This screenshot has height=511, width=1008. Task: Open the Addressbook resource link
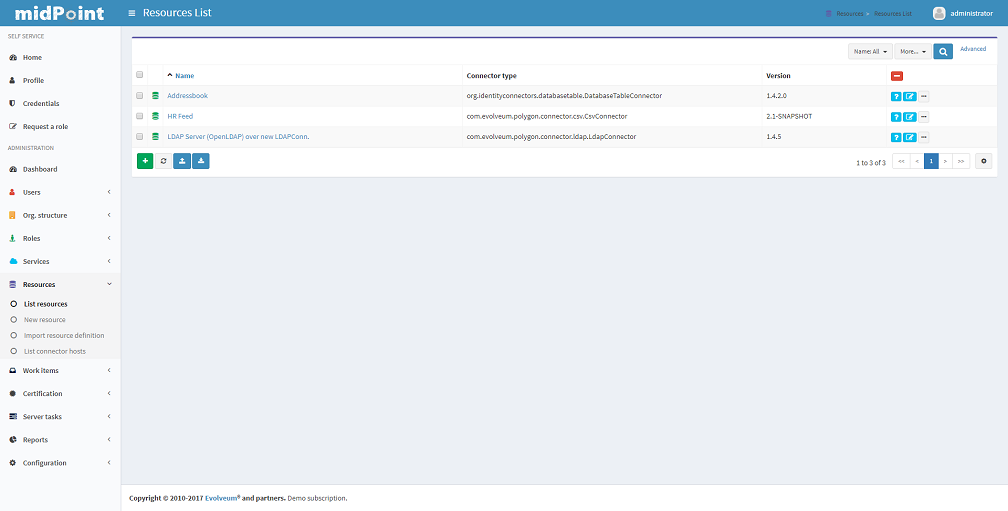click(x=187, y=96)
